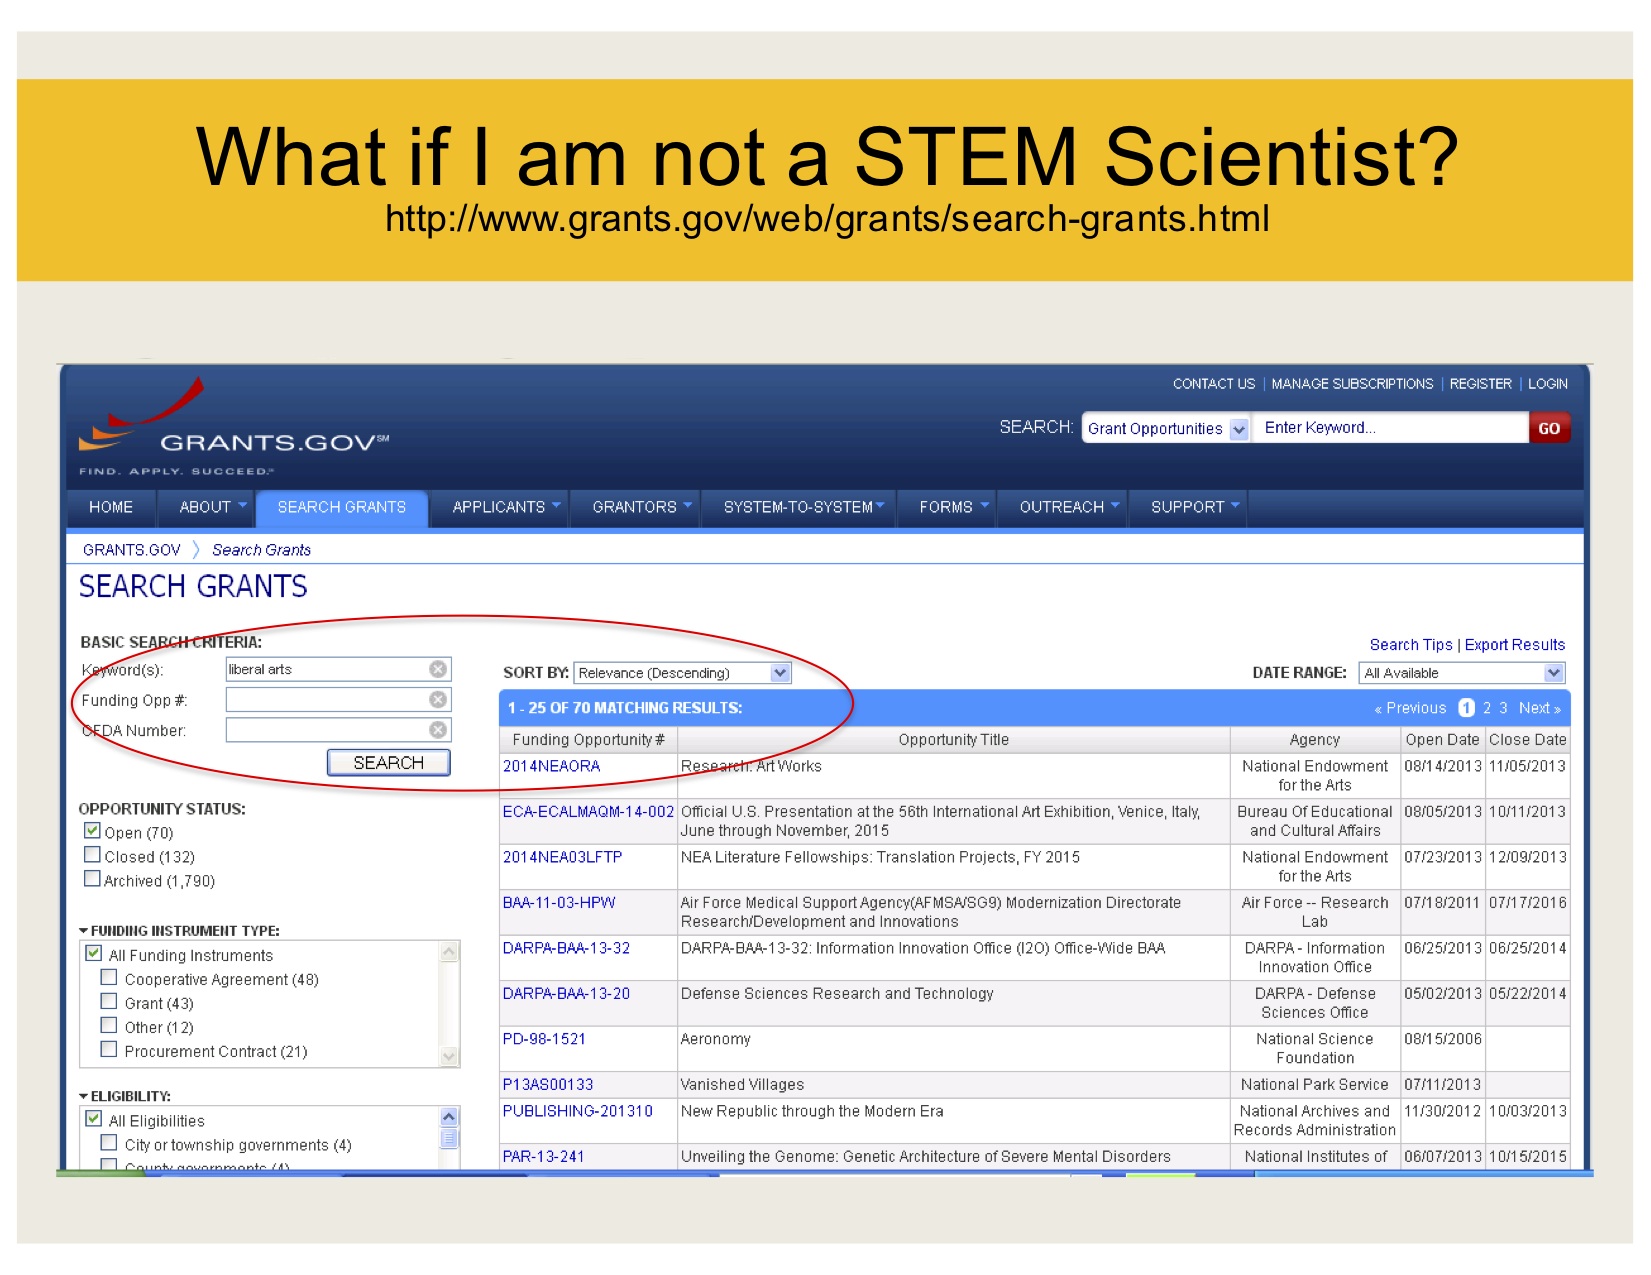Toggle All Eligibilities checkbox

click(94, 1120)
